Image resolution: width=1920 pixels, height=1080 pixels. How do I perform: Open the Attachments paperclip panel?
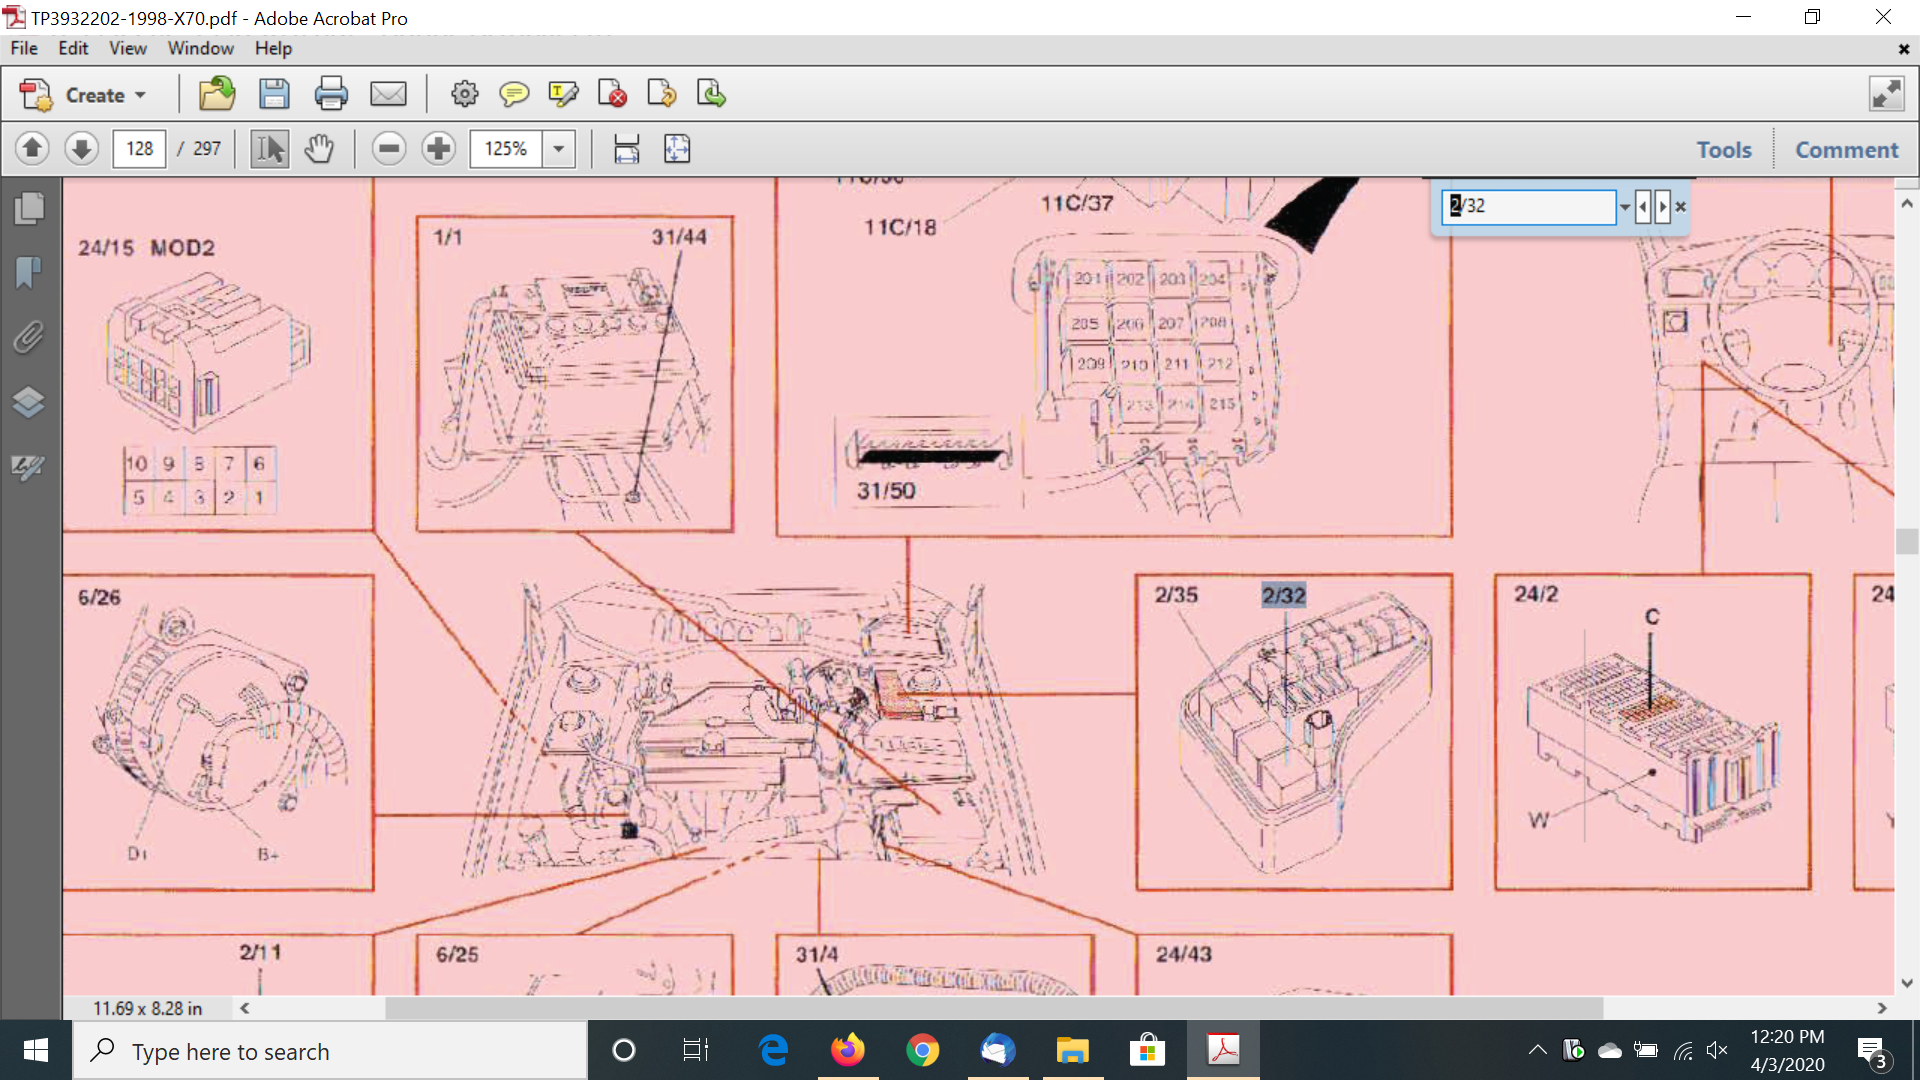28,338
